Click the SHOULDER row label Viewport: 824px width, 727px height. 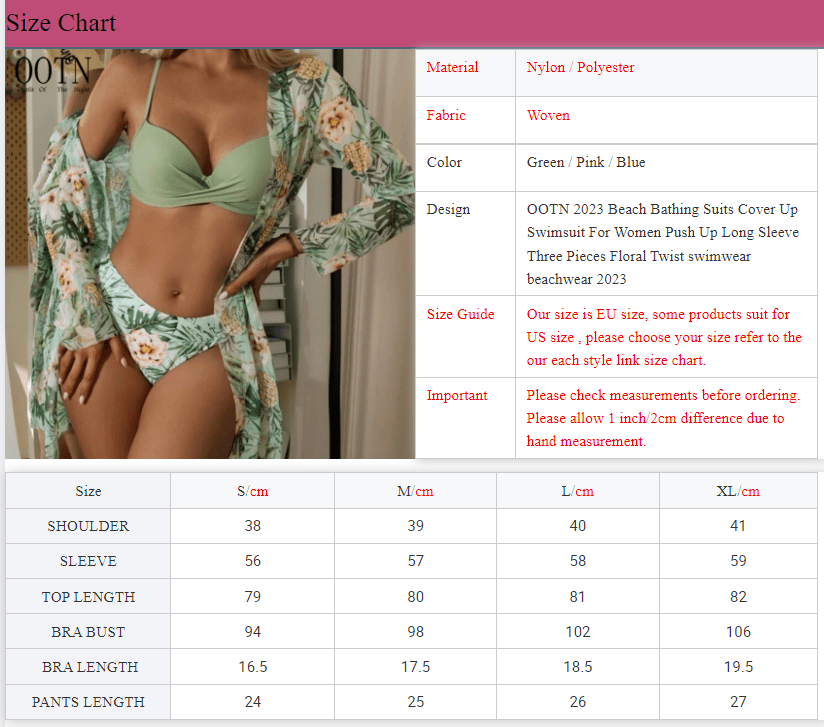tap(88, 526)
